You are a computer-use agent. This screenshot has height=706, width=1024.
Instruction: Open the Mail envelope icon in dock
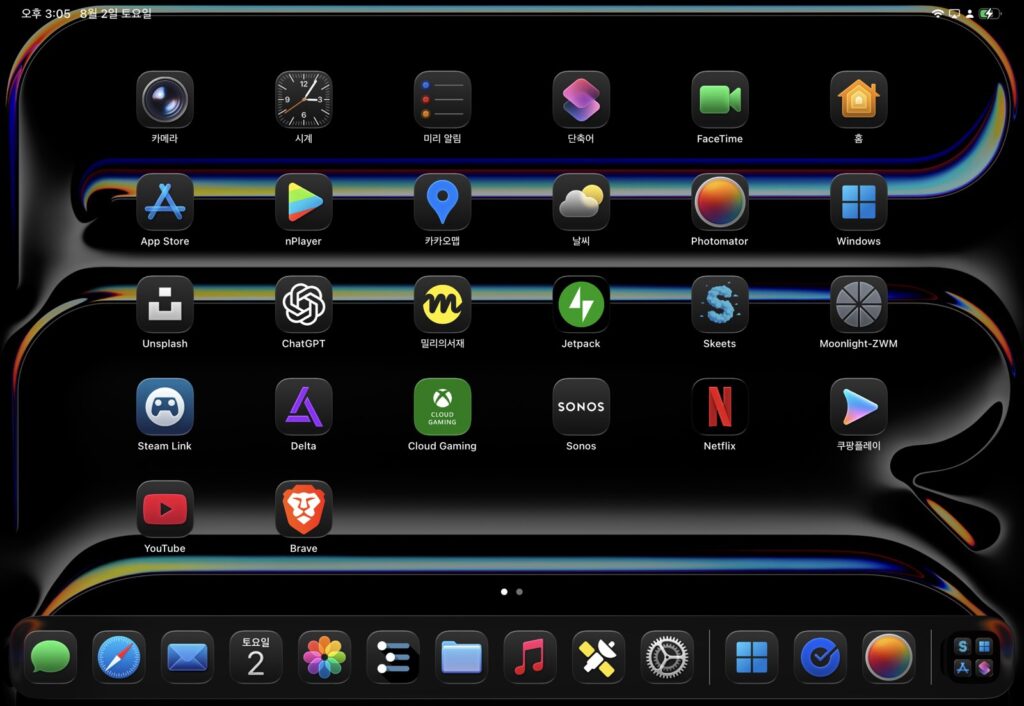tap(187, 657)
